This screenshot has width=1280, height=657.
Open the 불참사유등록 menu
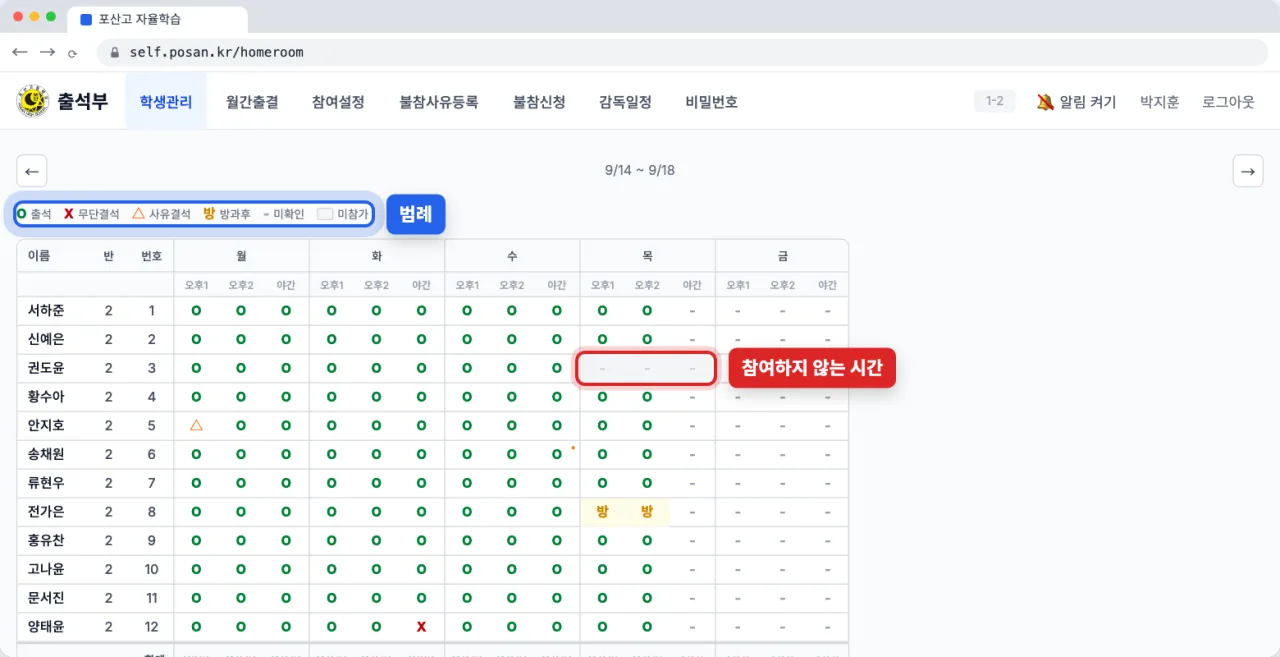pos(439,101)
